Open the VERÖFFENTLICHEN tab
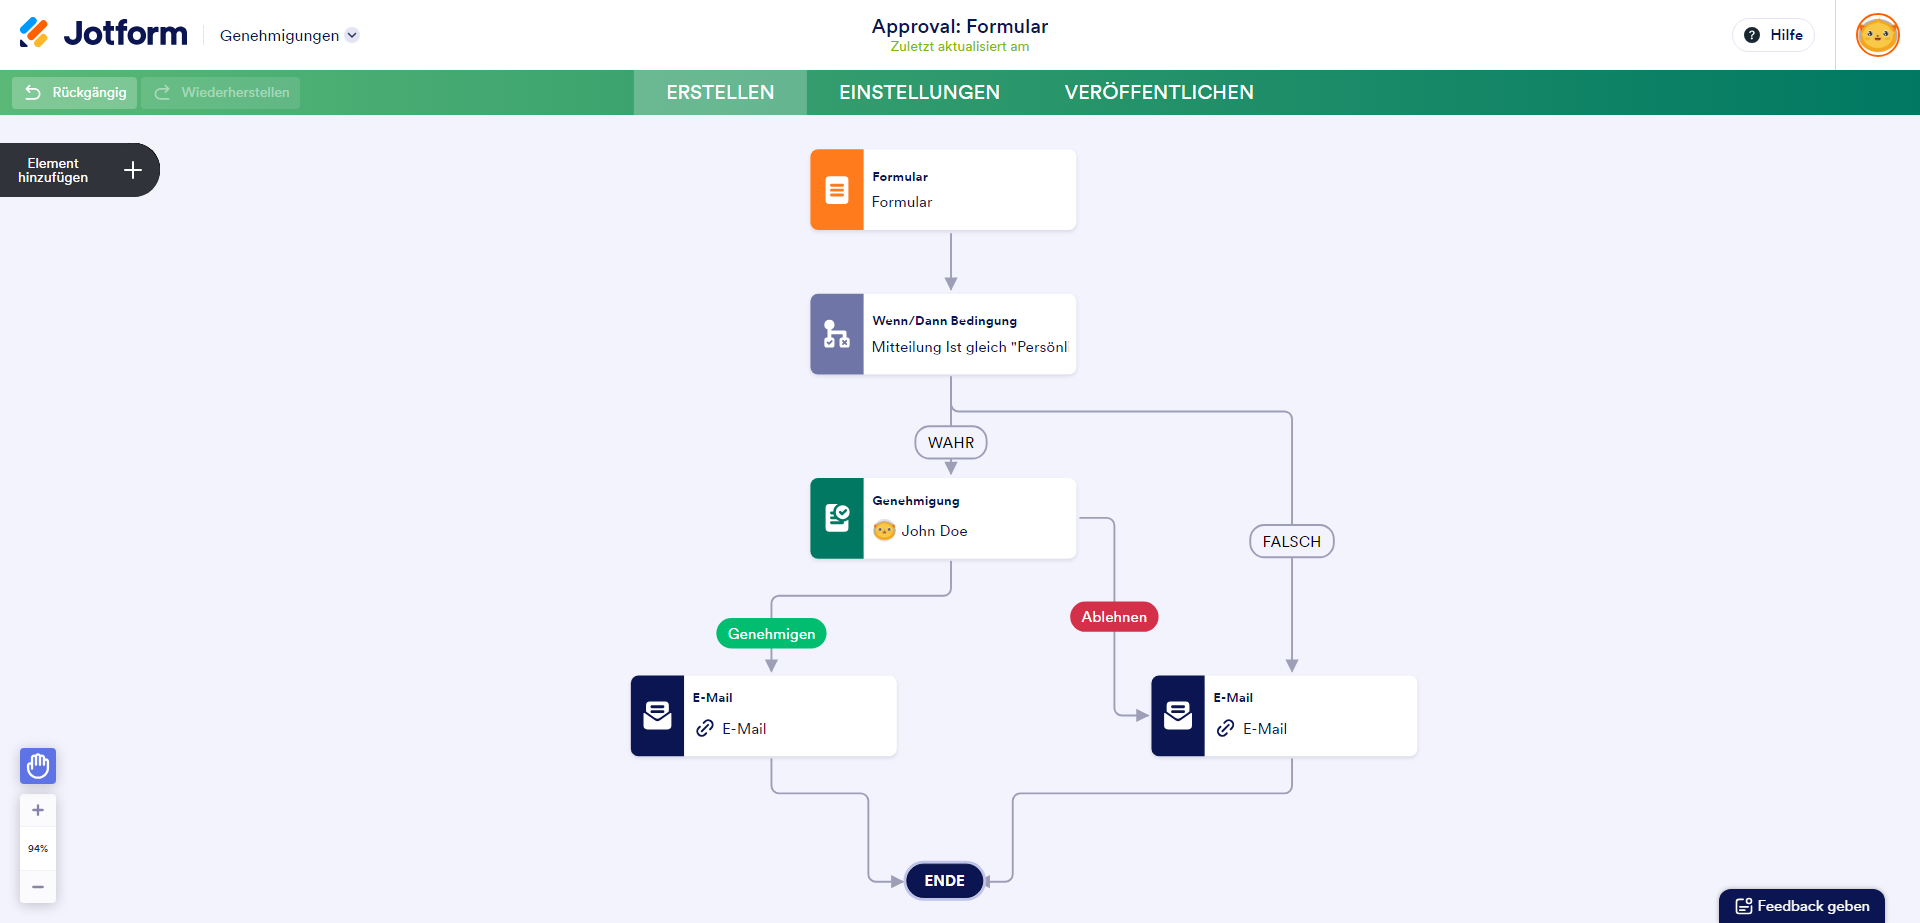The width and height of the screenshot is (1920, 923). (1158, 92)
